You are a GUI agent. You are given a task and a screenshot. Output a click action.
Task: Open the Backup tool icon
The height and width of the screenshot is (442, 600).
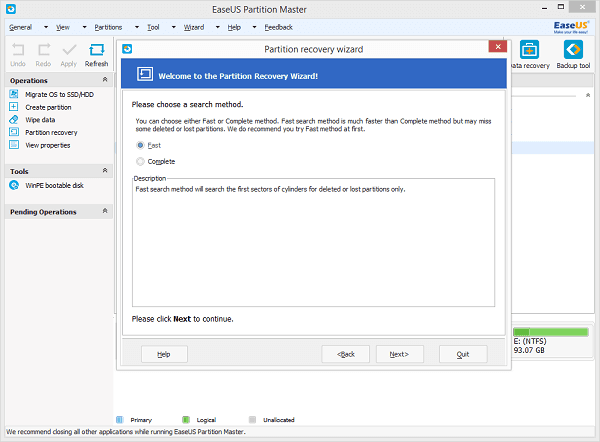point(572,50)
